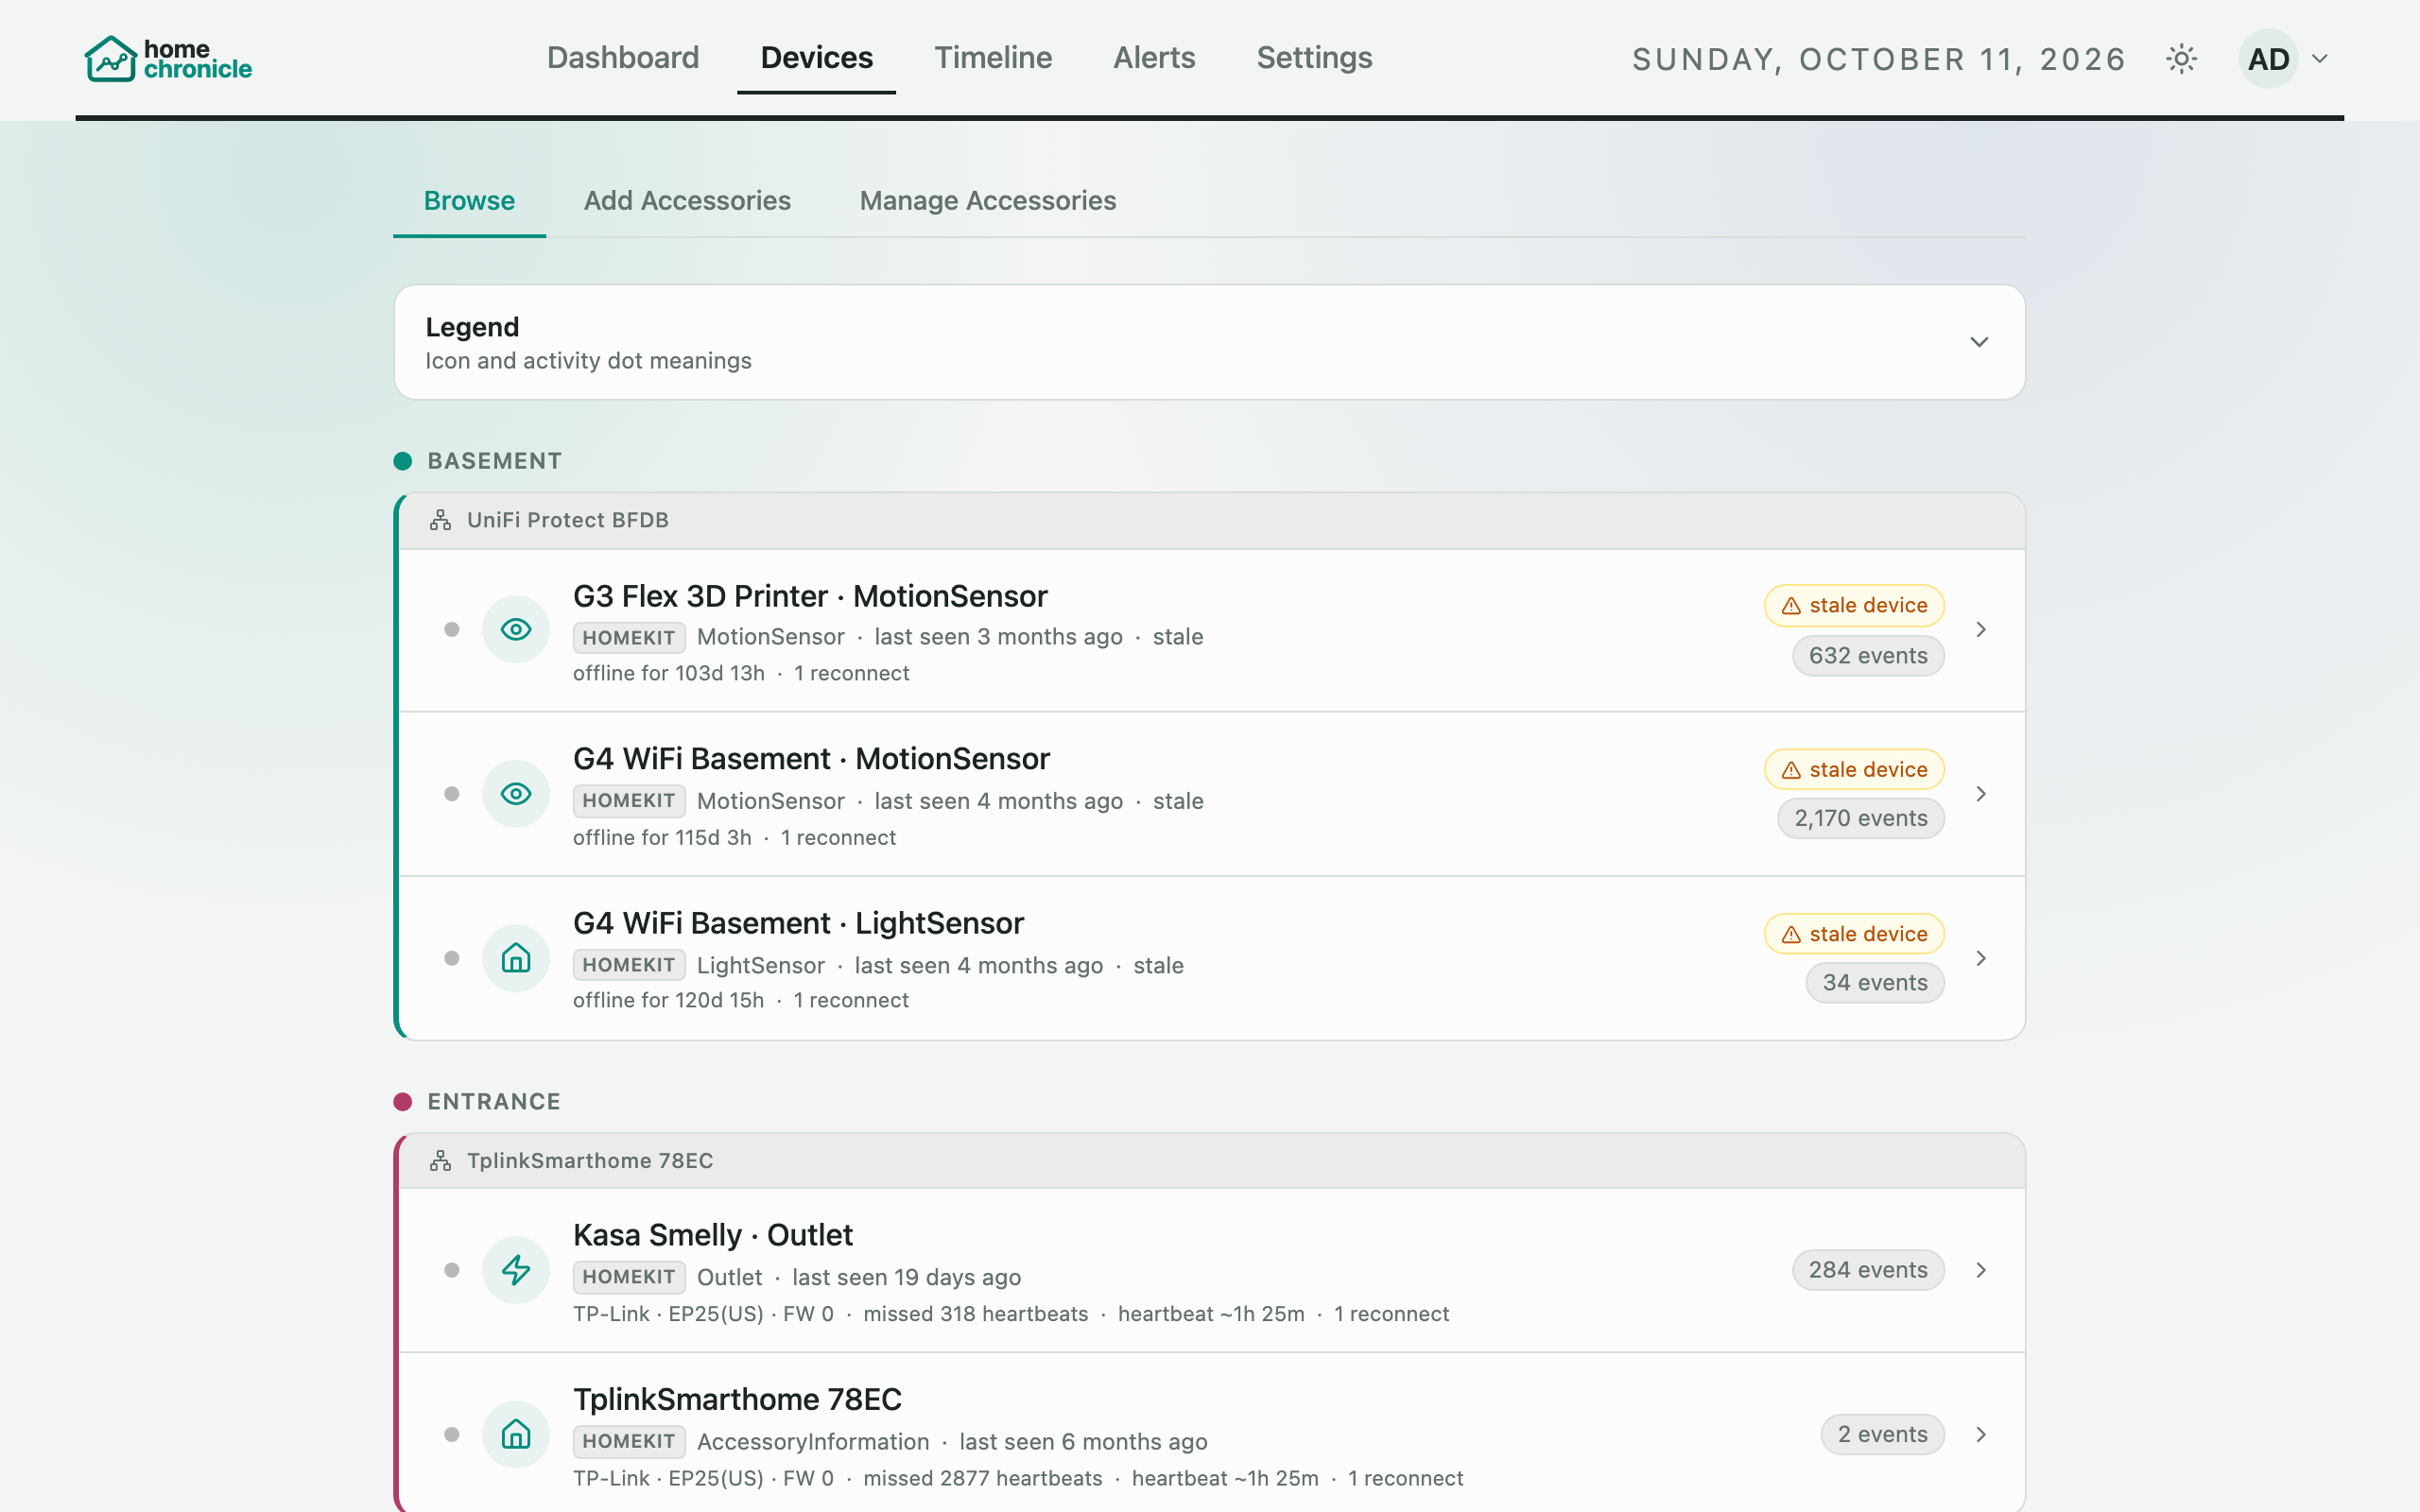Screen dimensions: 2420x1512
Task: Switch to Manage Accessories sub-tab
Action: (988, 201)
